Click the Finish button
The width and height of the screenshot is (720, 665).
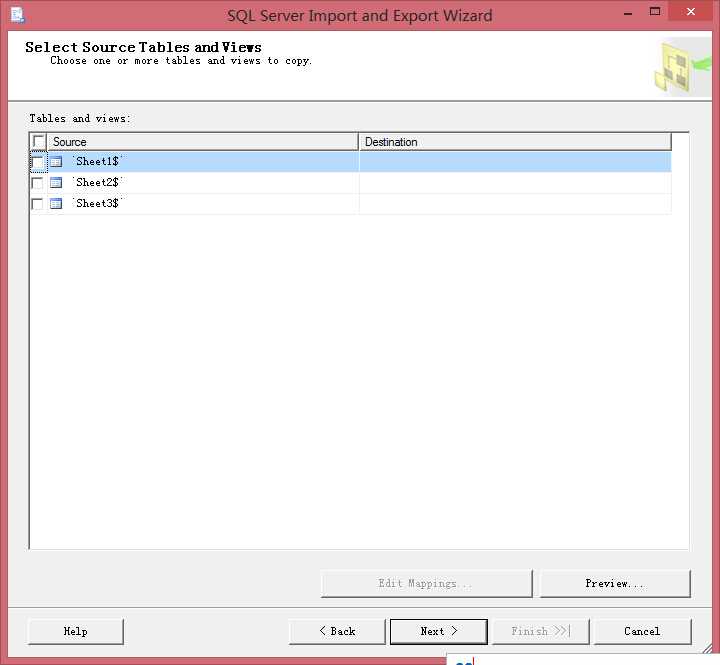pos(540,631)
